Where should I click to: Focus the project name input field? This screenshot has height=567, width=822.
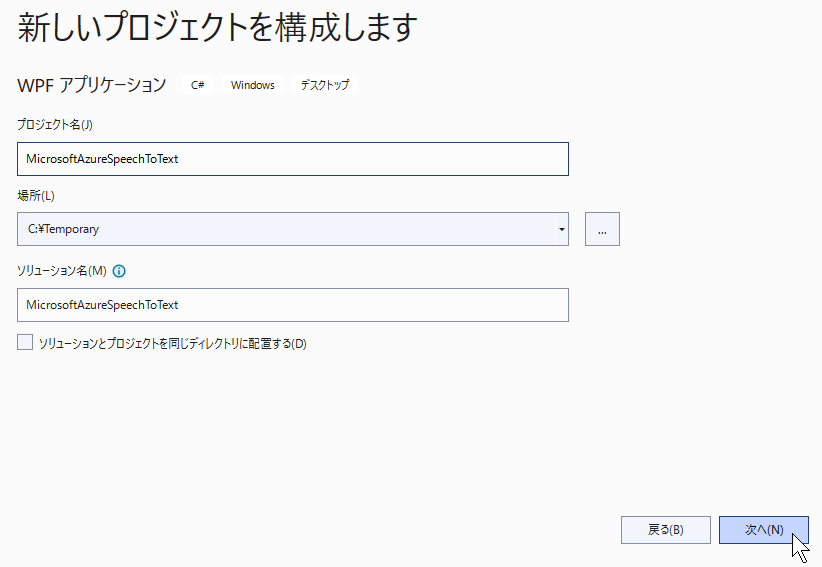[x=293, y=159]
